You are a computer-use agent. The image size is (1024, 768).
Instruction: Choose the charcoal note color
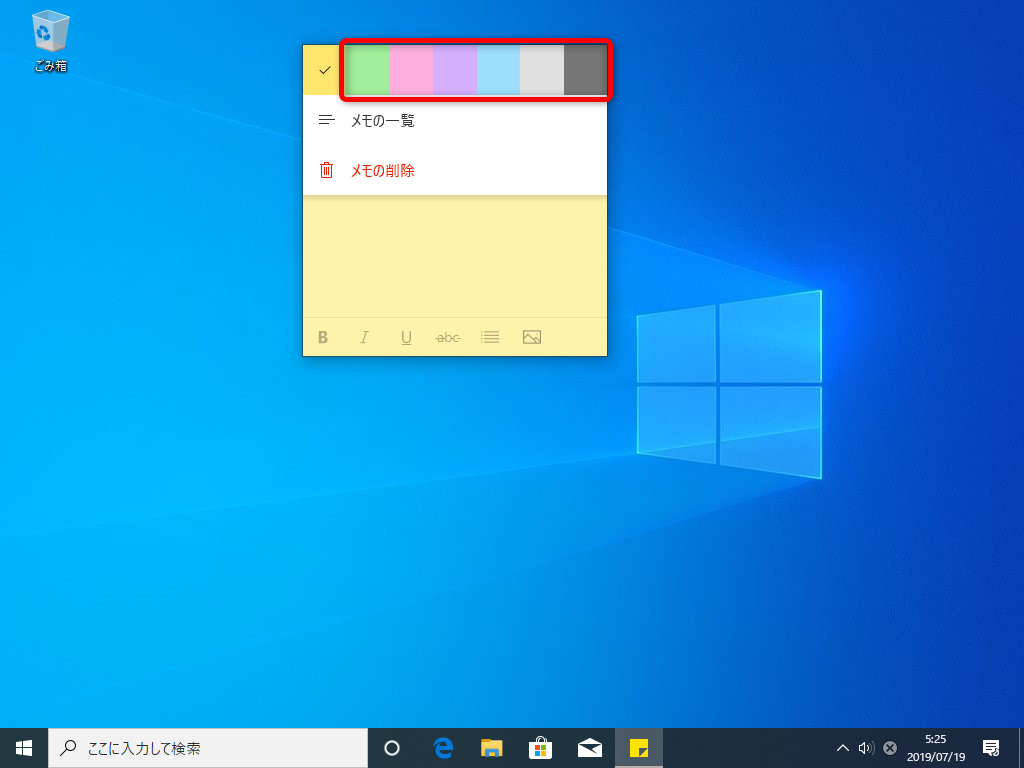586,70
